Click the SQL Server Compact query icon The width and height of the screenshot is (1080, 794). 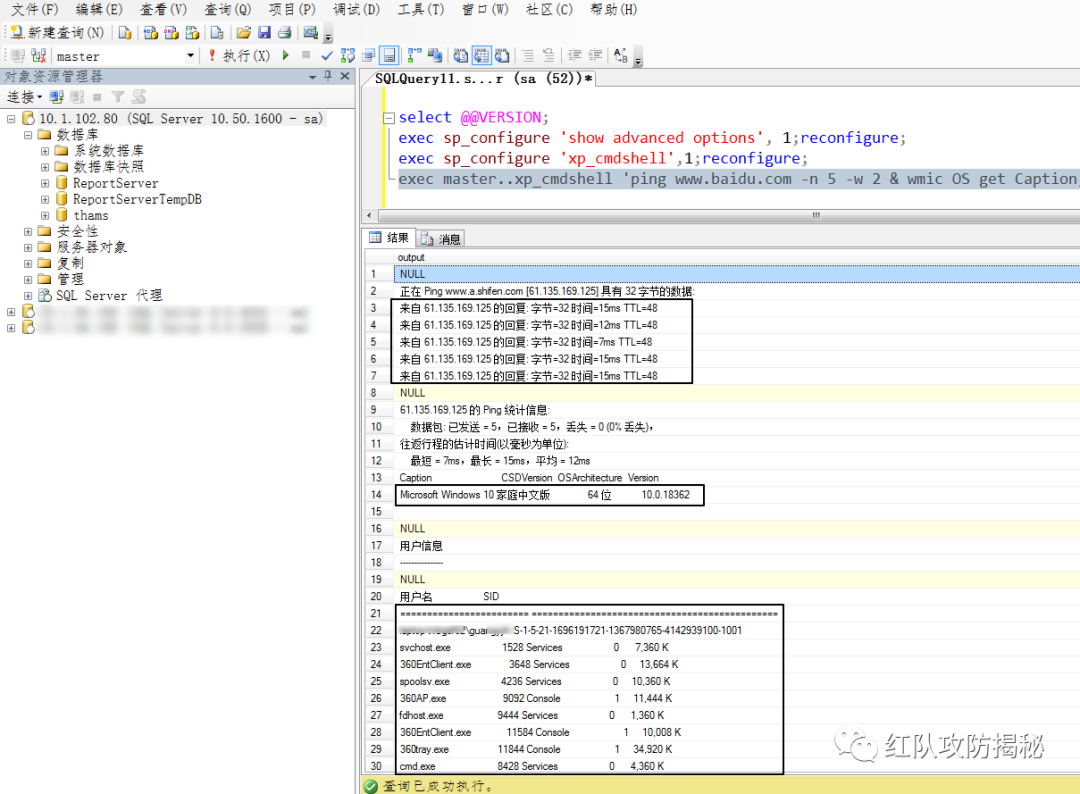click(217, 32)
